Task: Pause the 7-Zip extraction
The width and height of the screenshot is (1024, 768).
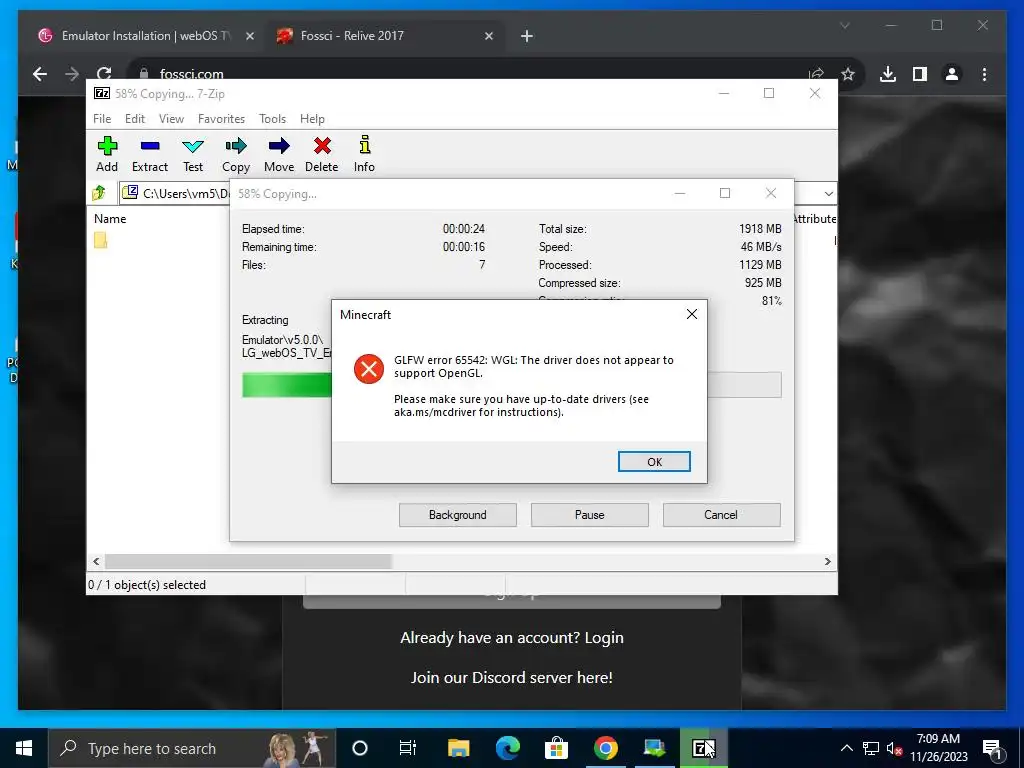Action: pyautogui.click(x=590, y=515)
